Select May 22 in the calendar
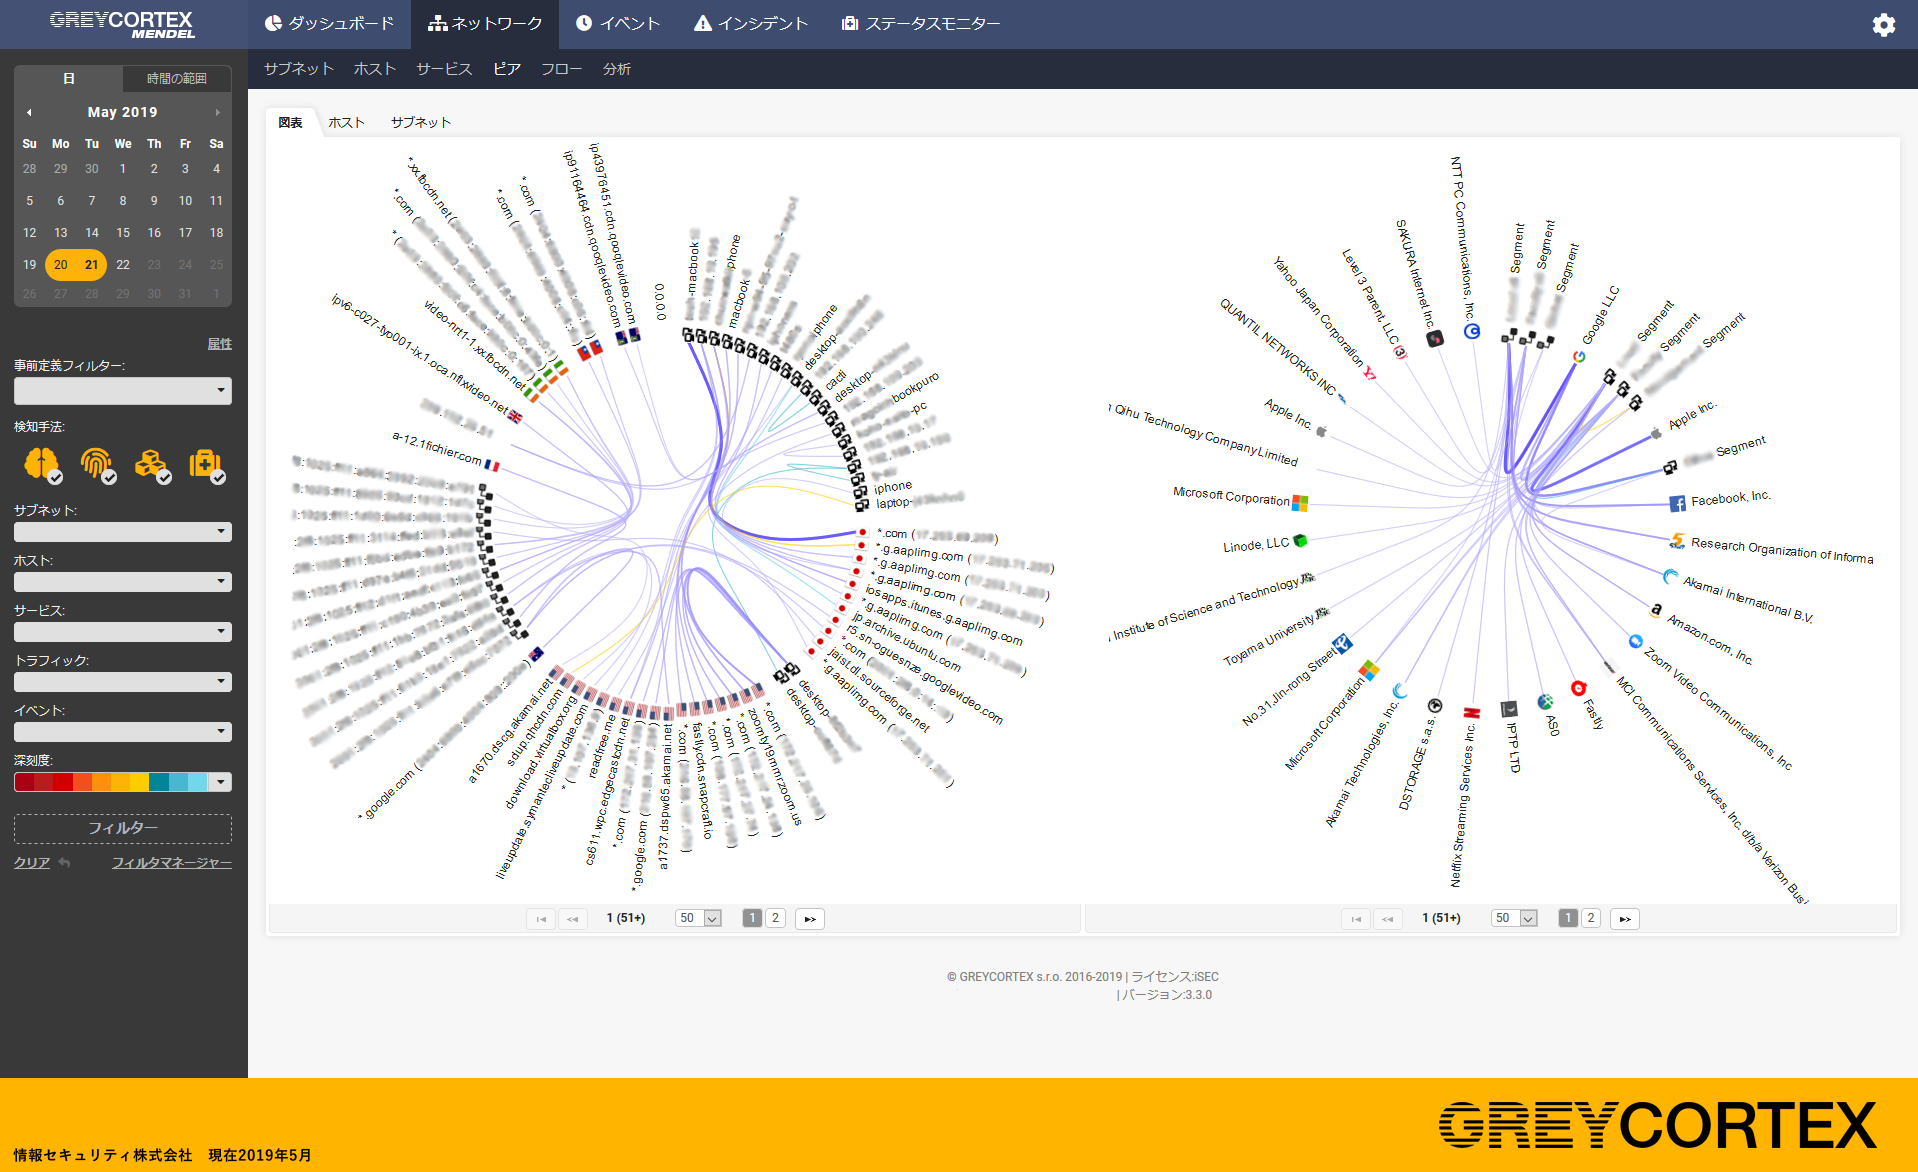Screen dimensions: 1918x1172 123,265
